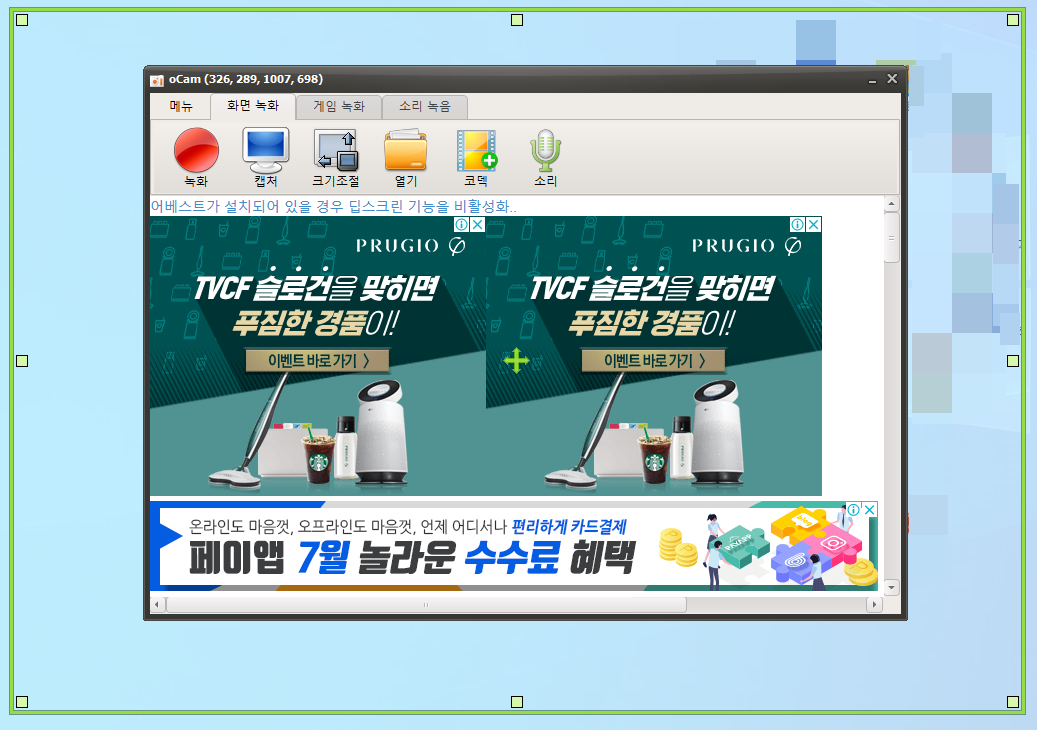1037x730 pixels.
Task: Open the 소리 microphone settings
Action: (546, 157)
